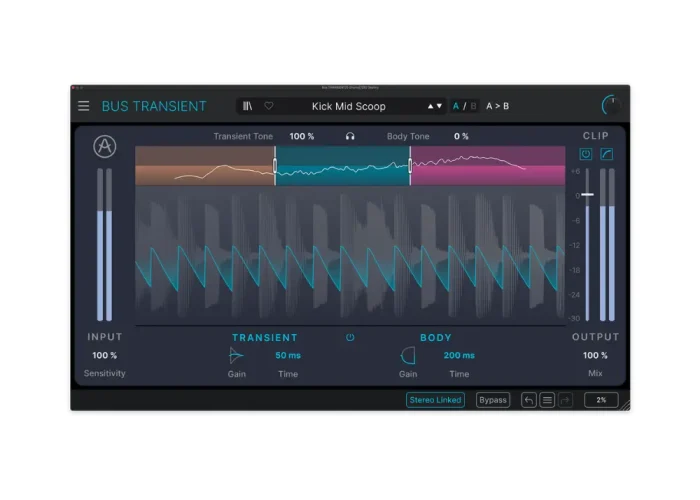Click the redo arrow icon
700x500 pixels.
coord(565,400)
